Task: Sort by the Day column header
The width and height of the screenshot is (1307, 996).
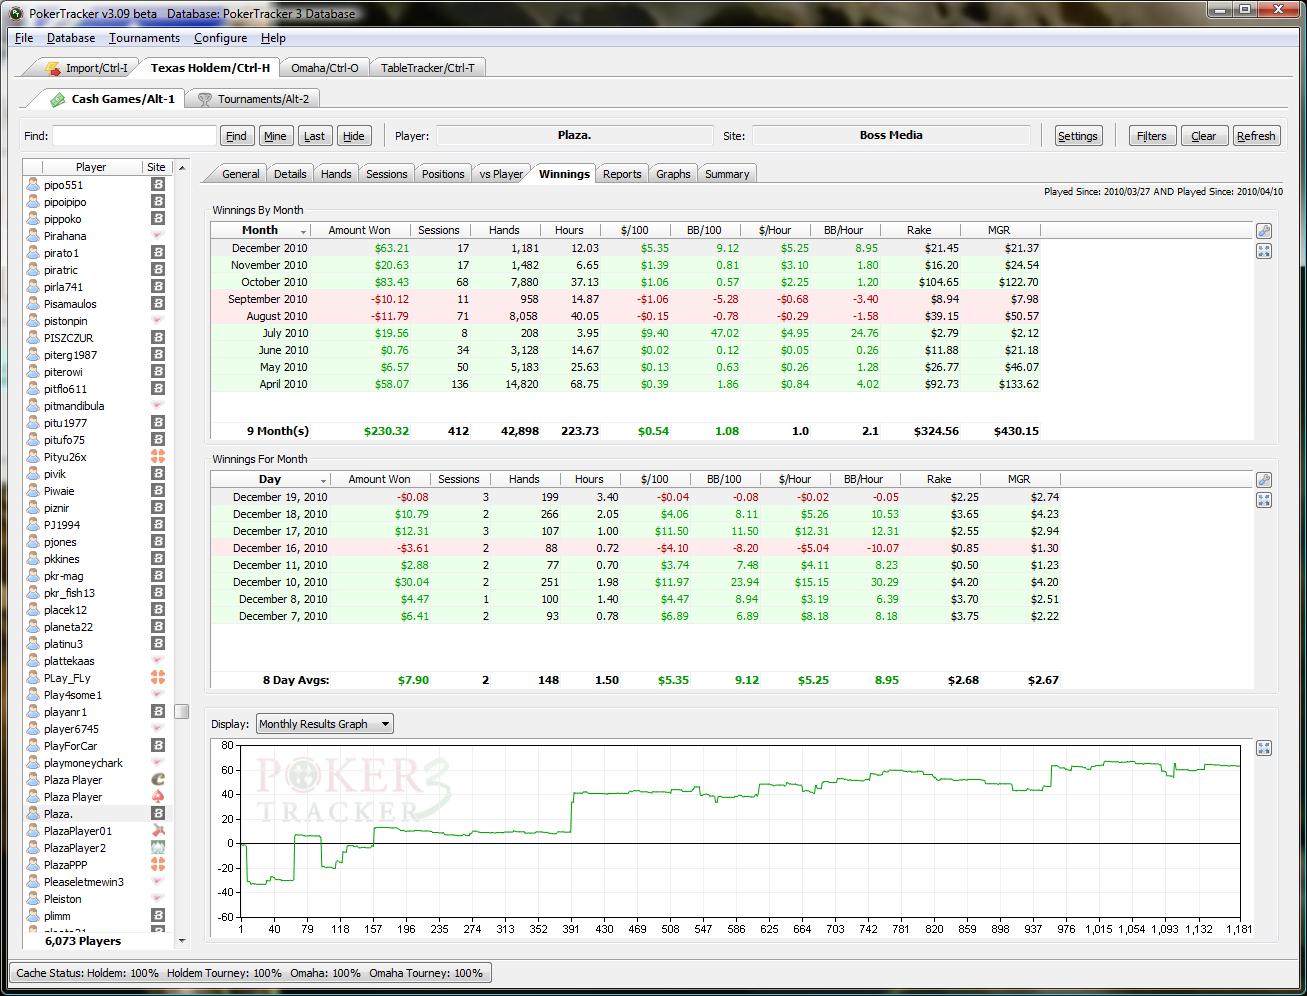Action: [x=270, y=479]
